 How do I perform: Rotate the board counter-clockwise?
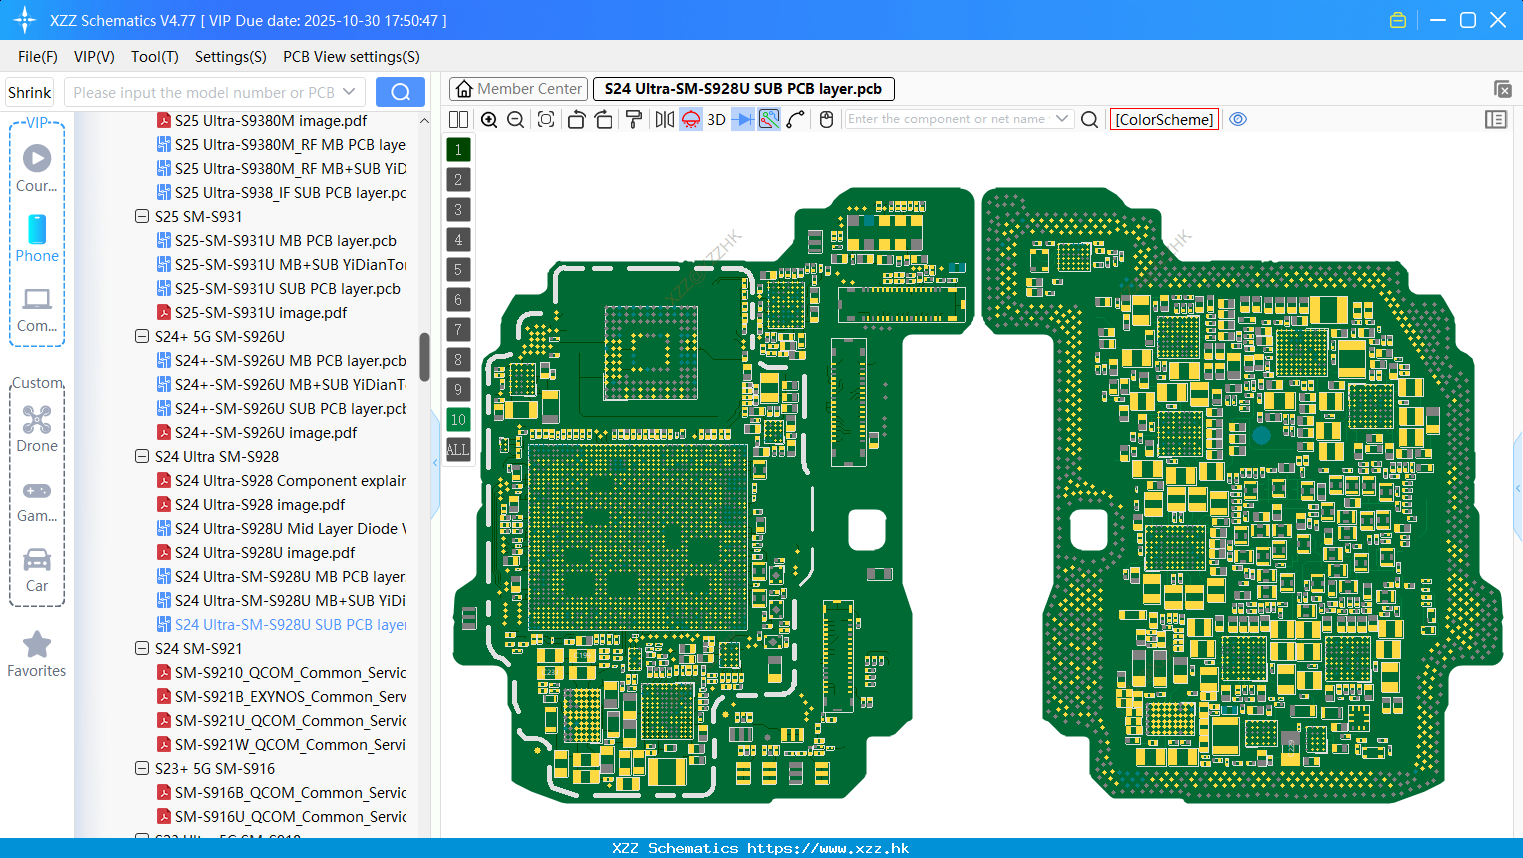tap(576, 119)
